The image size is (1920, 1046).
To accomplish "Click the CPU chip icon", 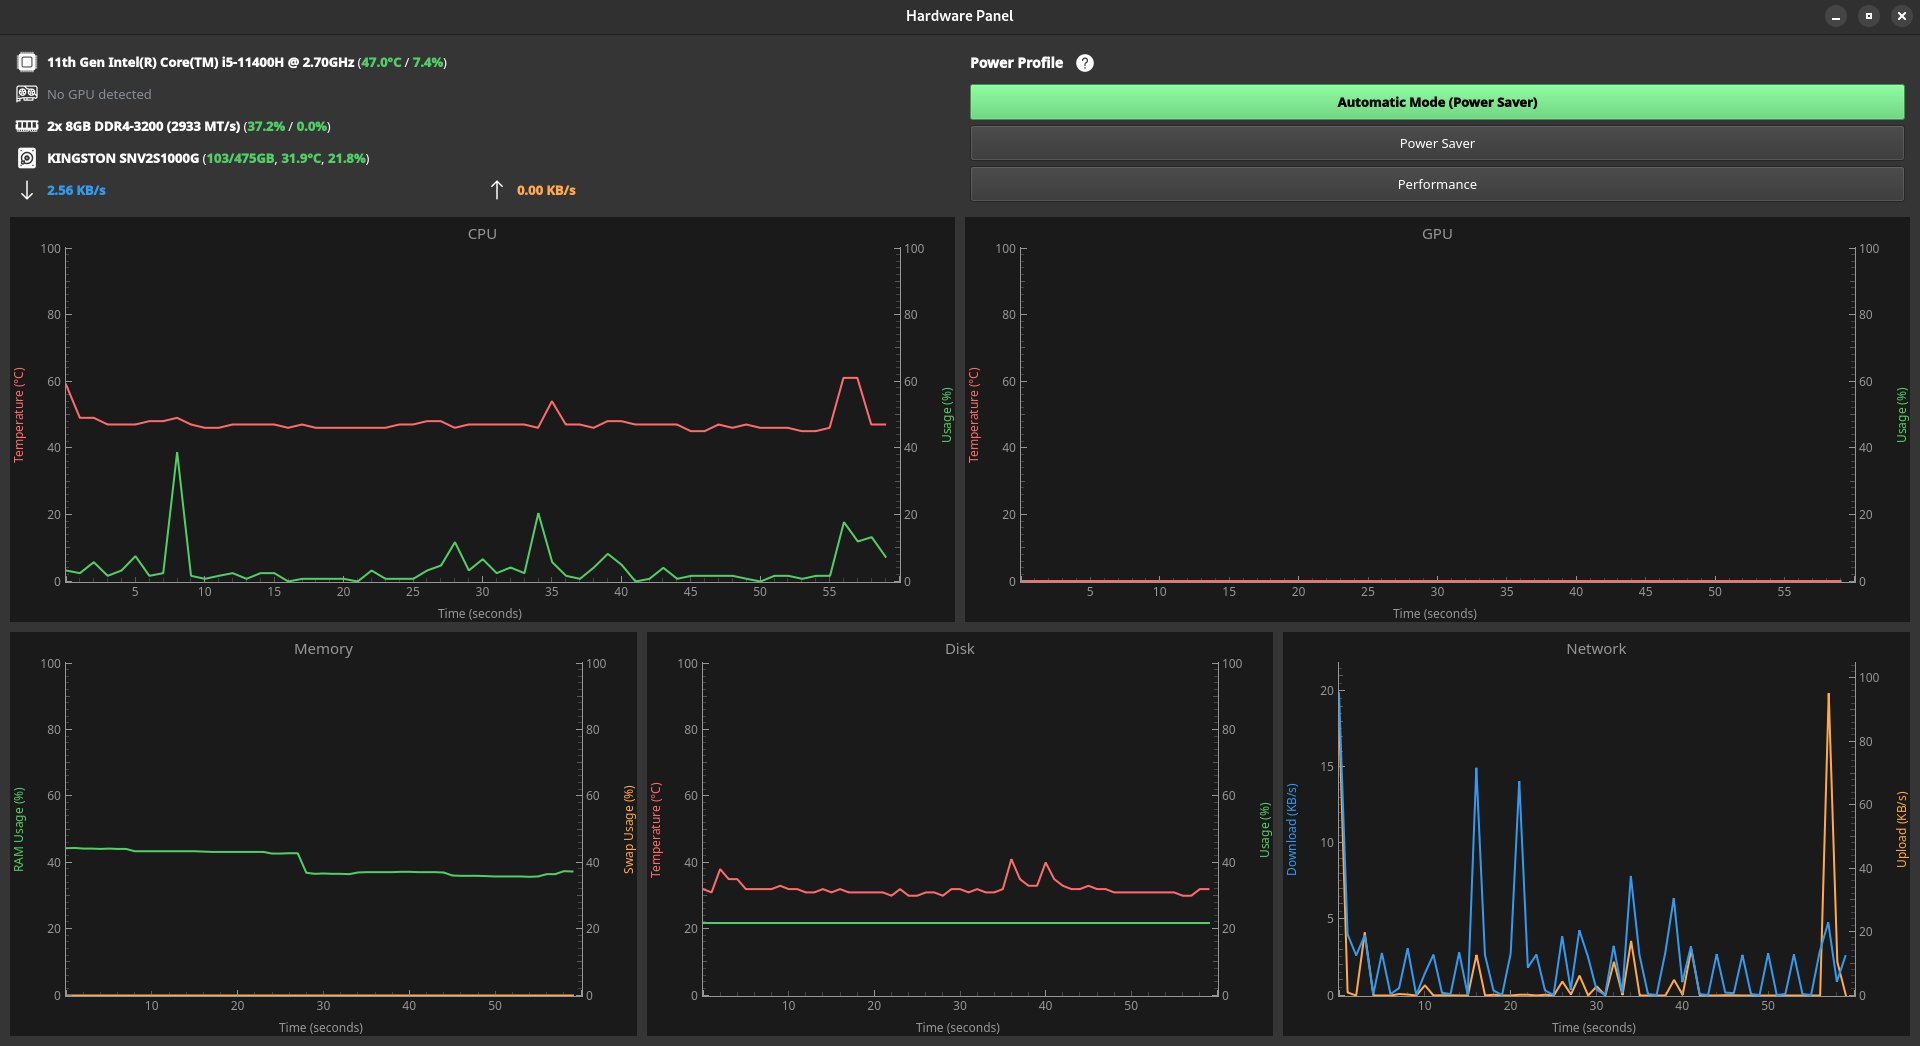I will click(27, 62).
